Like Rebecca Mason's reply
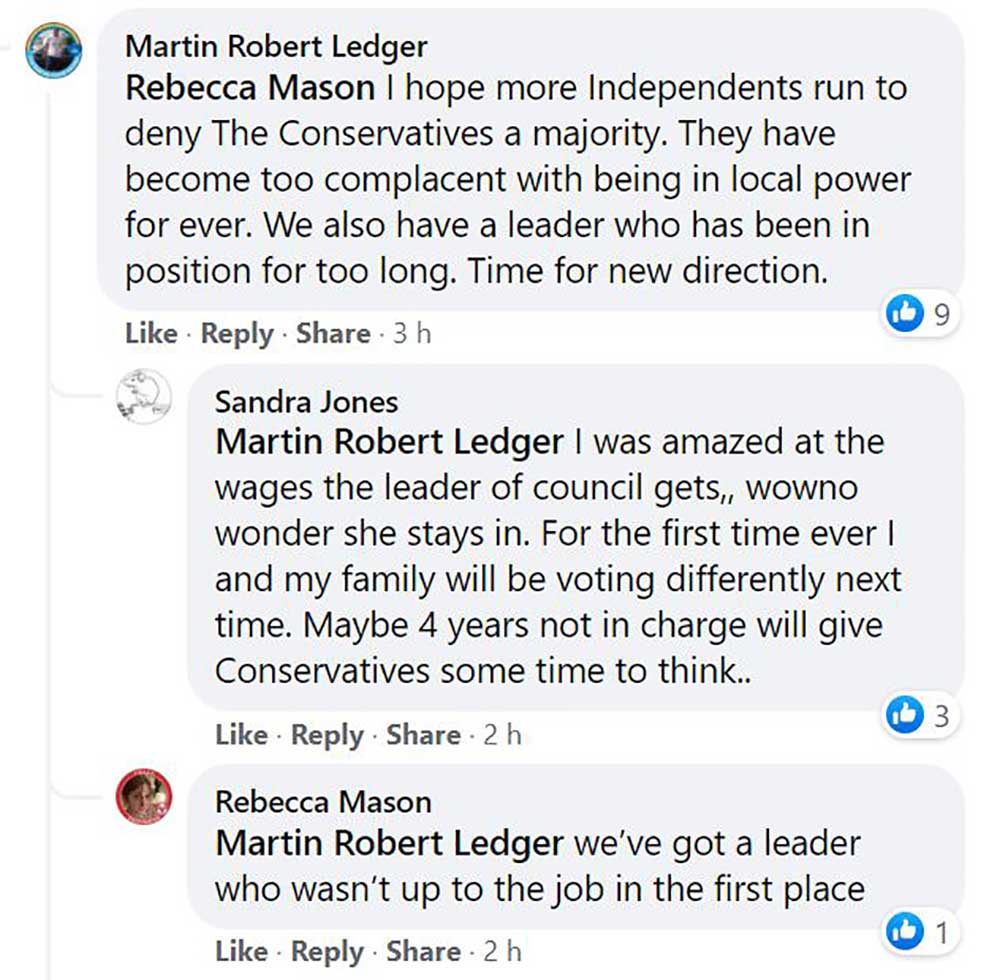 [241, 951]
